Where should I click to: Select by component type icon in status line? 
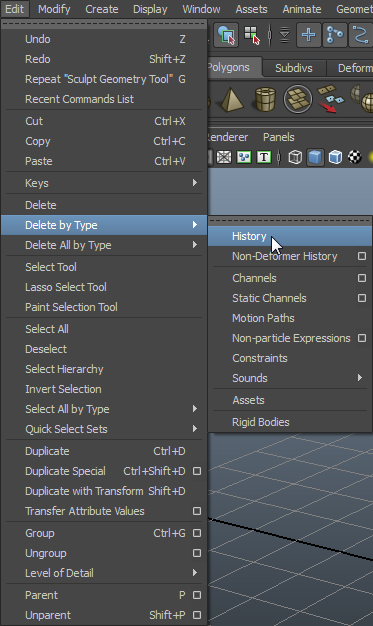pos(252,36)
